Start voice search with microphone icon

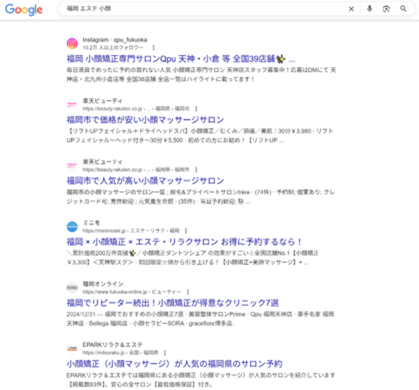click(x=369, y=9)
